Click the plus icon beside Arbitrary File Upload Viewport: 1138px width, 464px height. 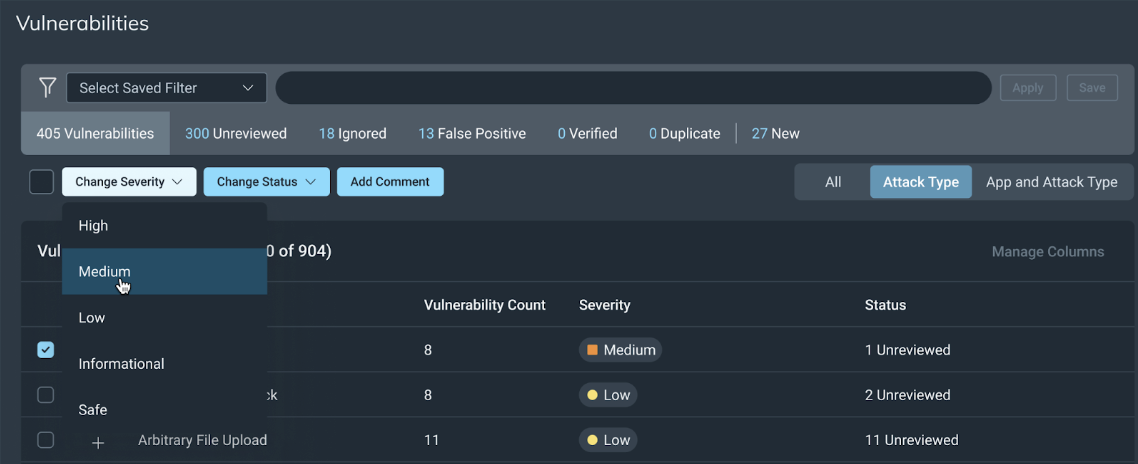(x=98, y=442)
